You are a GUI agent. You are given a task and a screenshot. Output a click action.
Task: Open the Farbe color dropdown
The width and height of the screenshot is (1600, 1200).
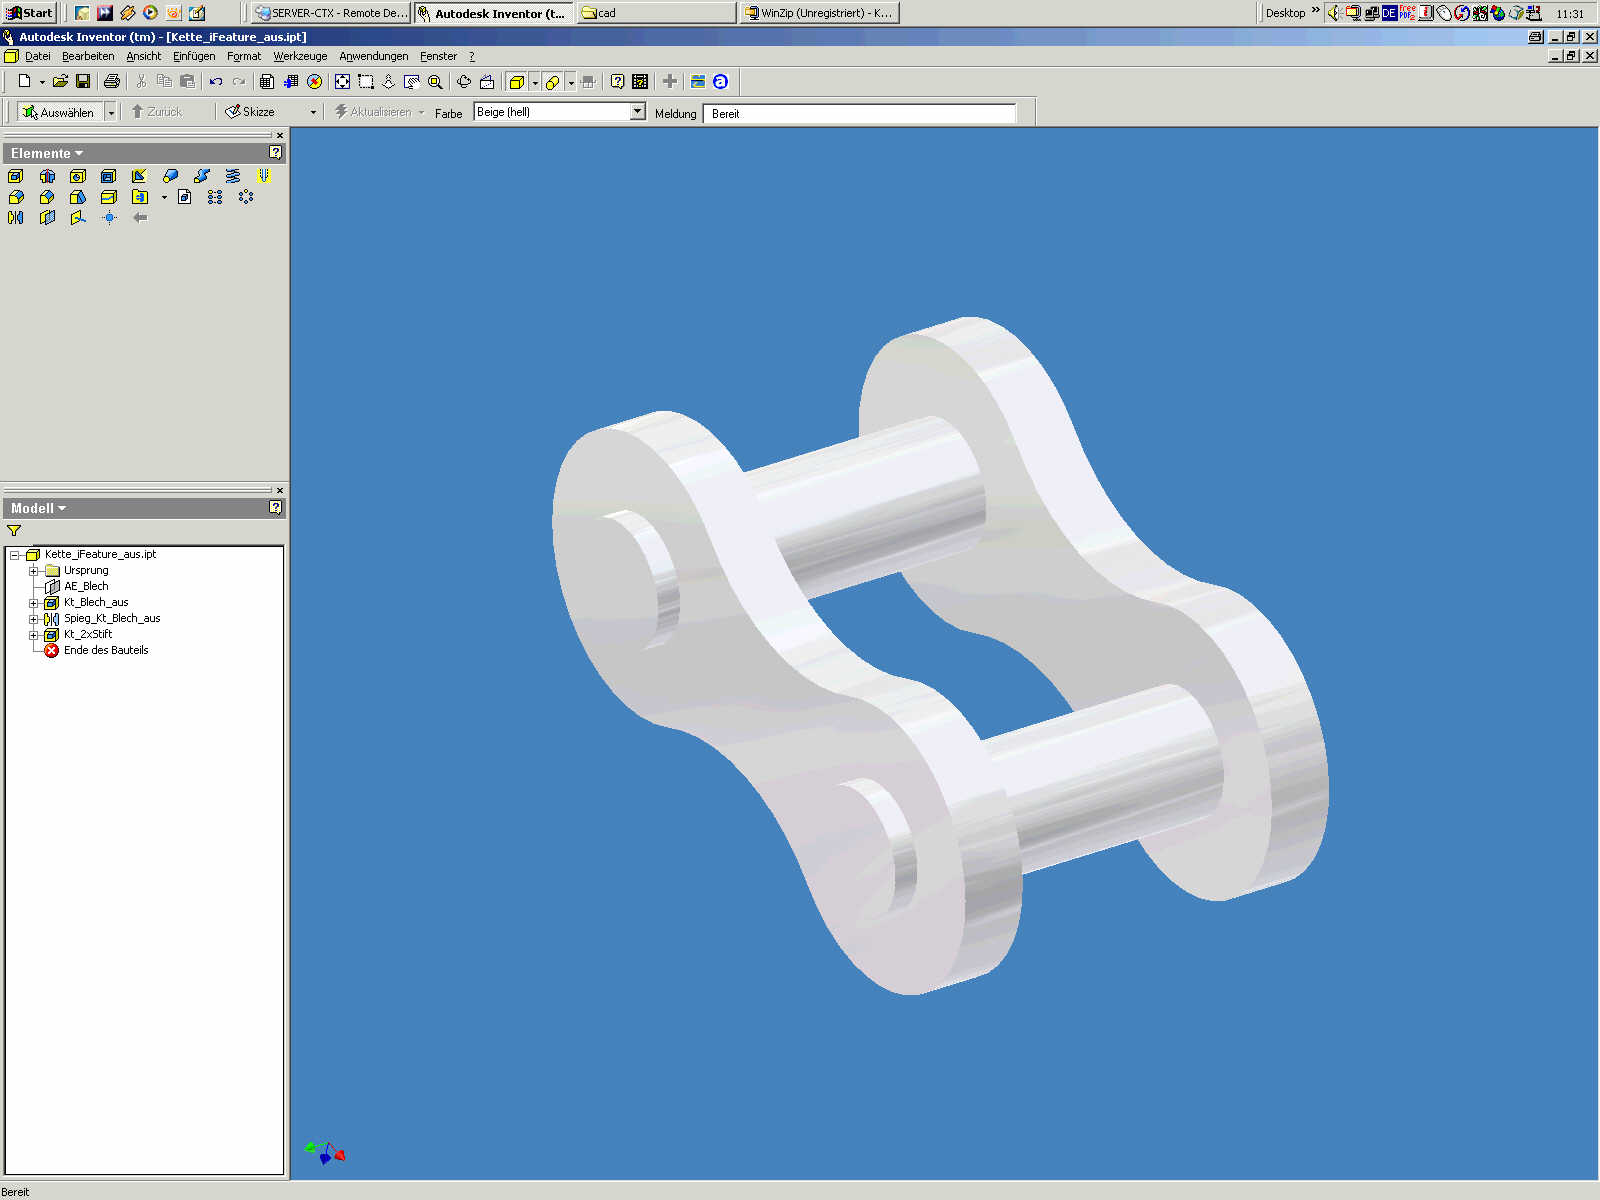pos(637,112)
